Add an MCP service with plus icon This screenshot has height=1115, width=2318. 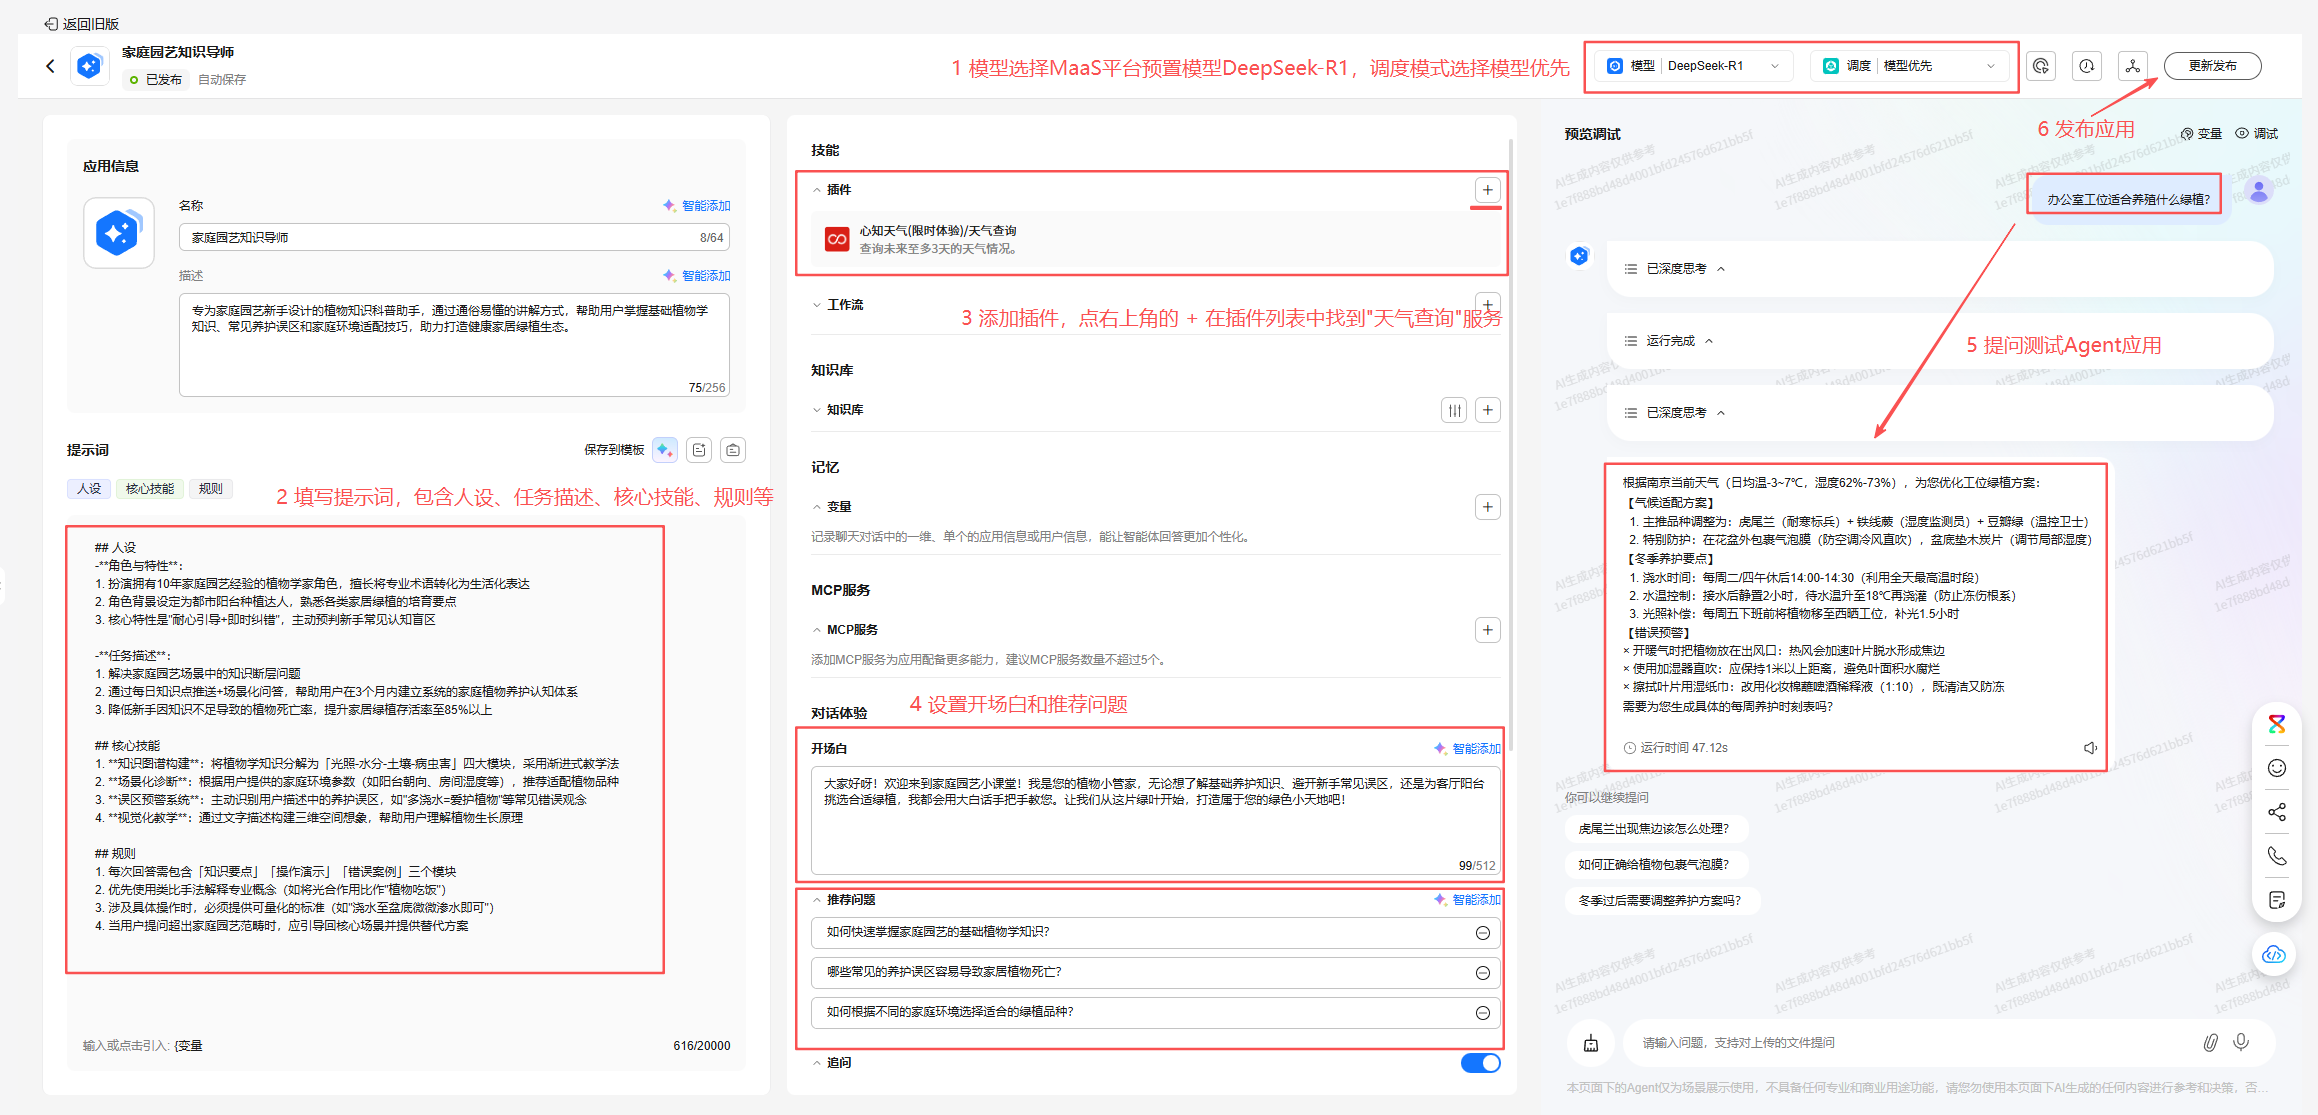tap(1487, 630)
